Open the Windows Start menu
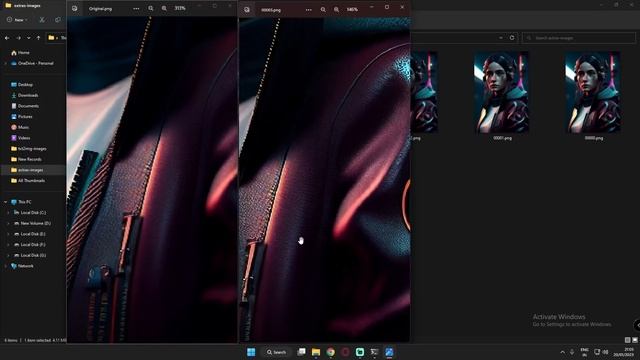The width and height of the screenshot is (640, 360). pos(251,352)
